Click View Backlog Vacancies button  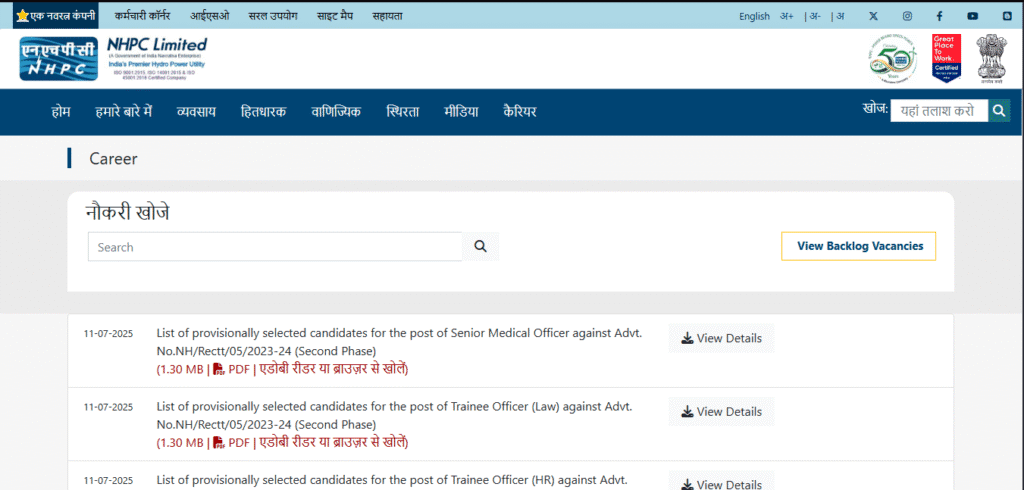point(859,246)
